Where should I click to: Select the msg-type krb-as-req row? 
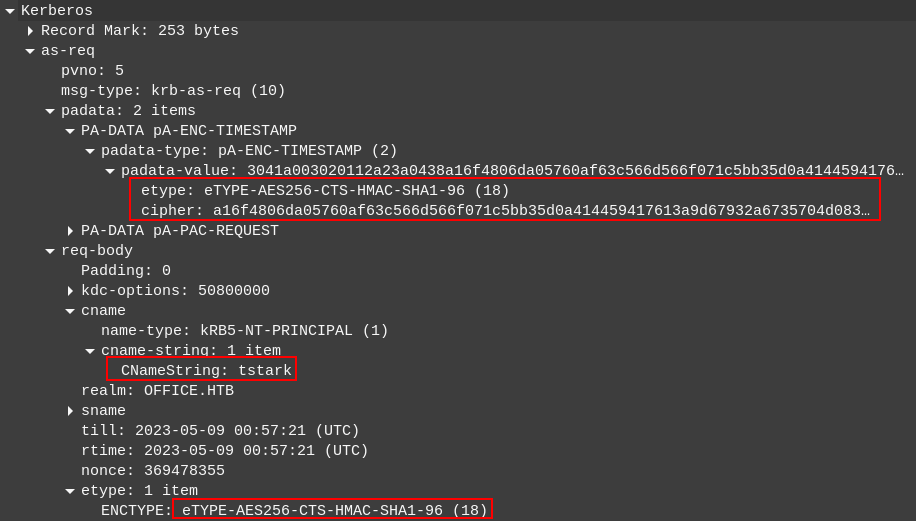tap(173, 91)
